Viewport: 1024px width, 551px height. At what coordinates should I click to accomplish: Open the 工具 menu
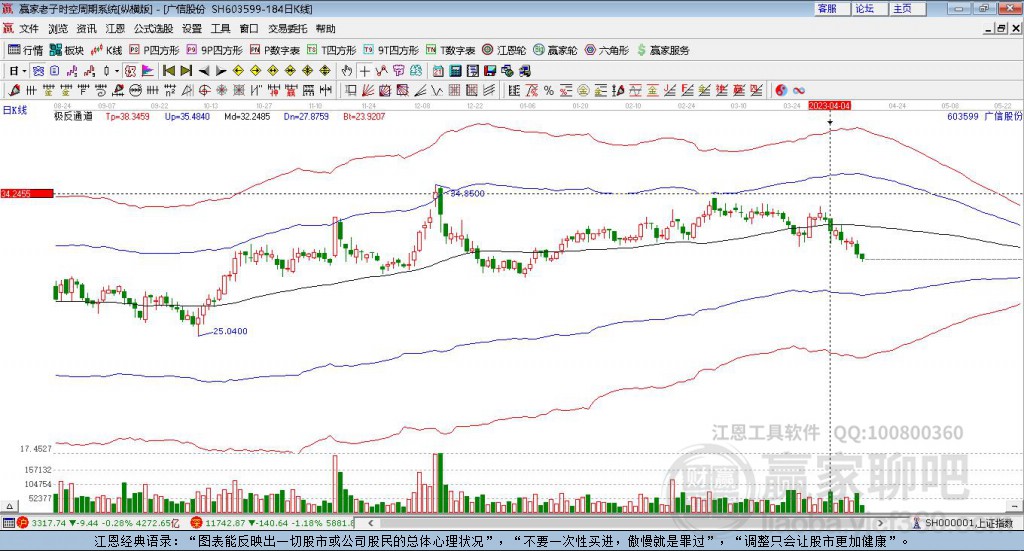tap(221, 29)
